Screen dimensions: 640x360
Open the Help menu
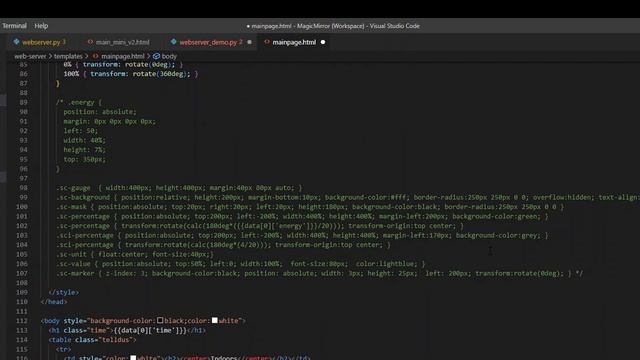tap(41, 26)
